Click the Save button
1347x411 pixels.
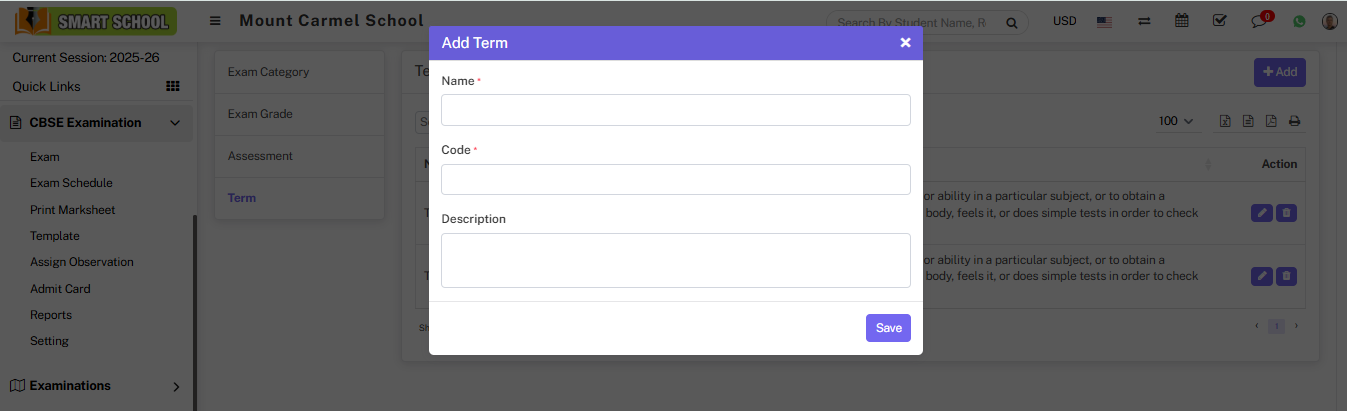pyautogui.click(x=888, y=328)
